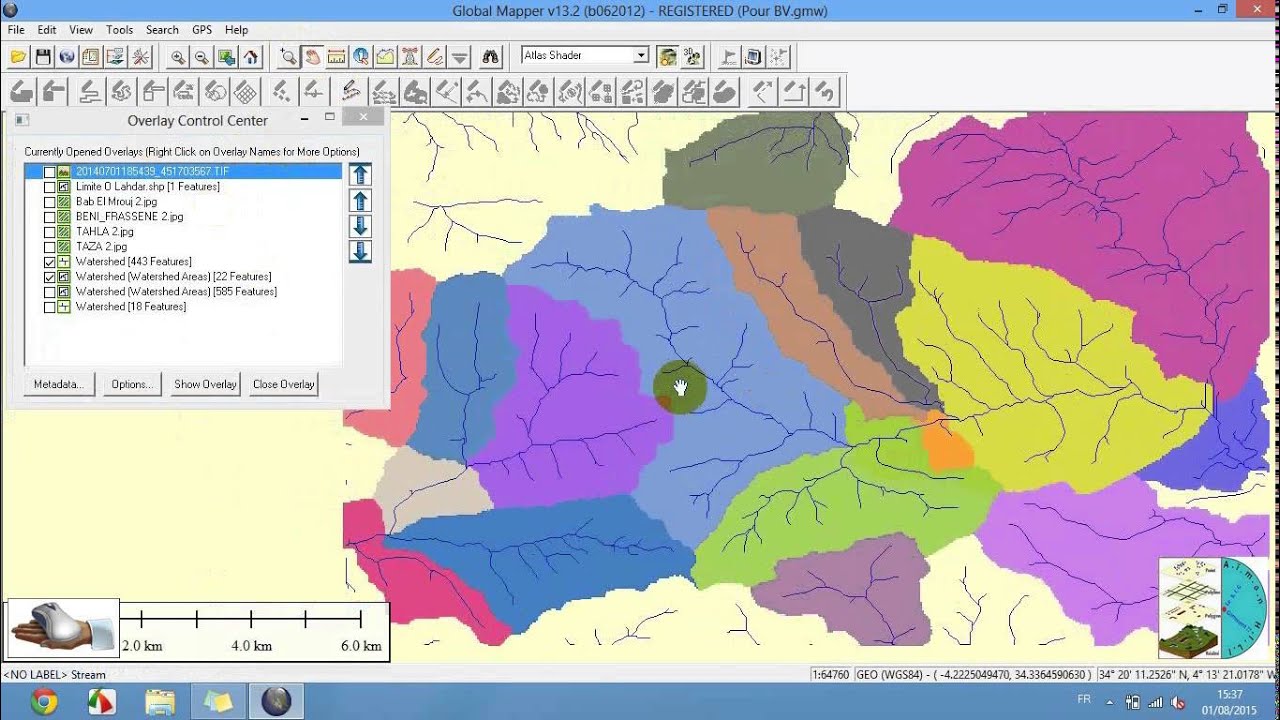Select the Watershed [18 Features] overlay name

pyautogui.click(x=131, y=307)
